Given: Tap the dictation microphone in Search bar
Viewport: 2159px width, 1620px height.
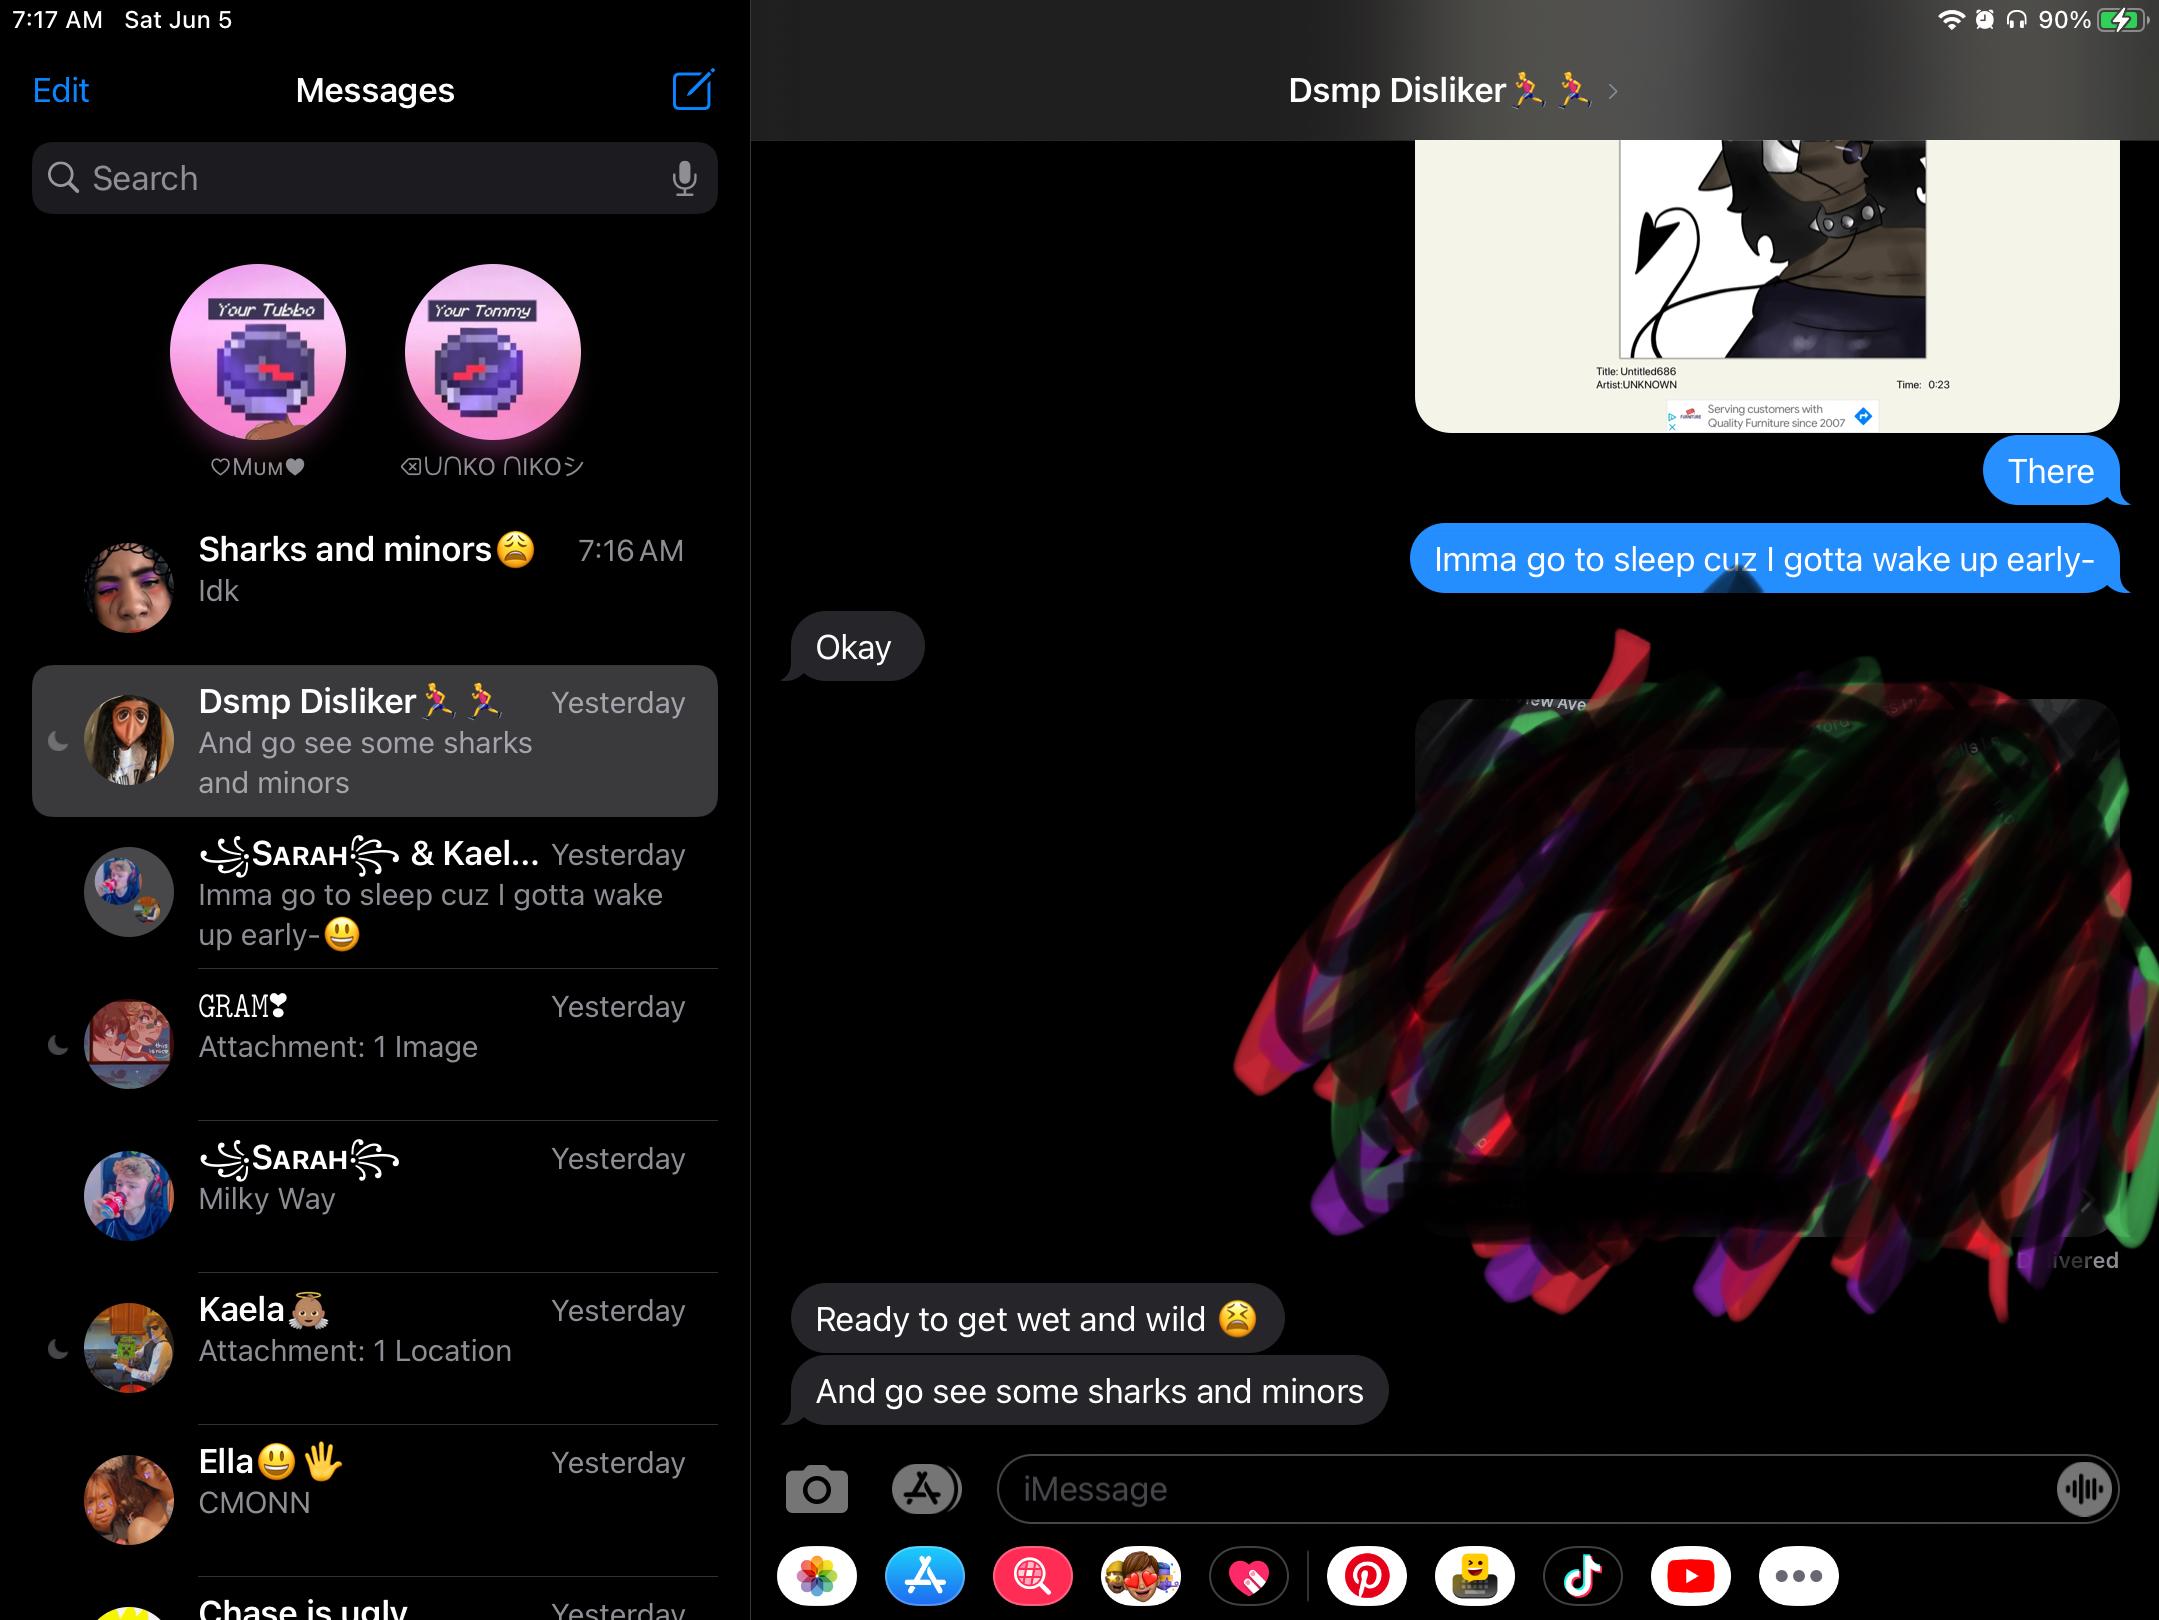Looking at the screenshot, I should point(684,178).
